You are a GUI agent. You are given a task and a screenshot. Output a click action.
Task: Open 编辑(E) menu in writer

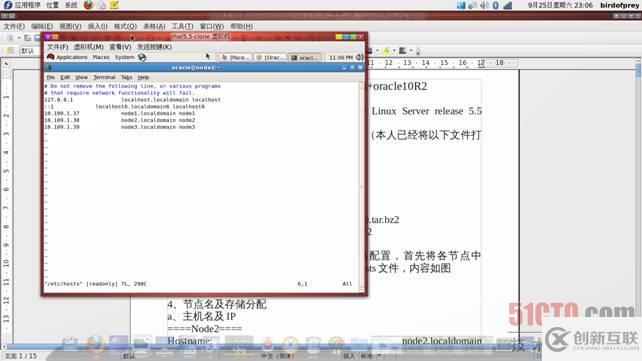42,26
